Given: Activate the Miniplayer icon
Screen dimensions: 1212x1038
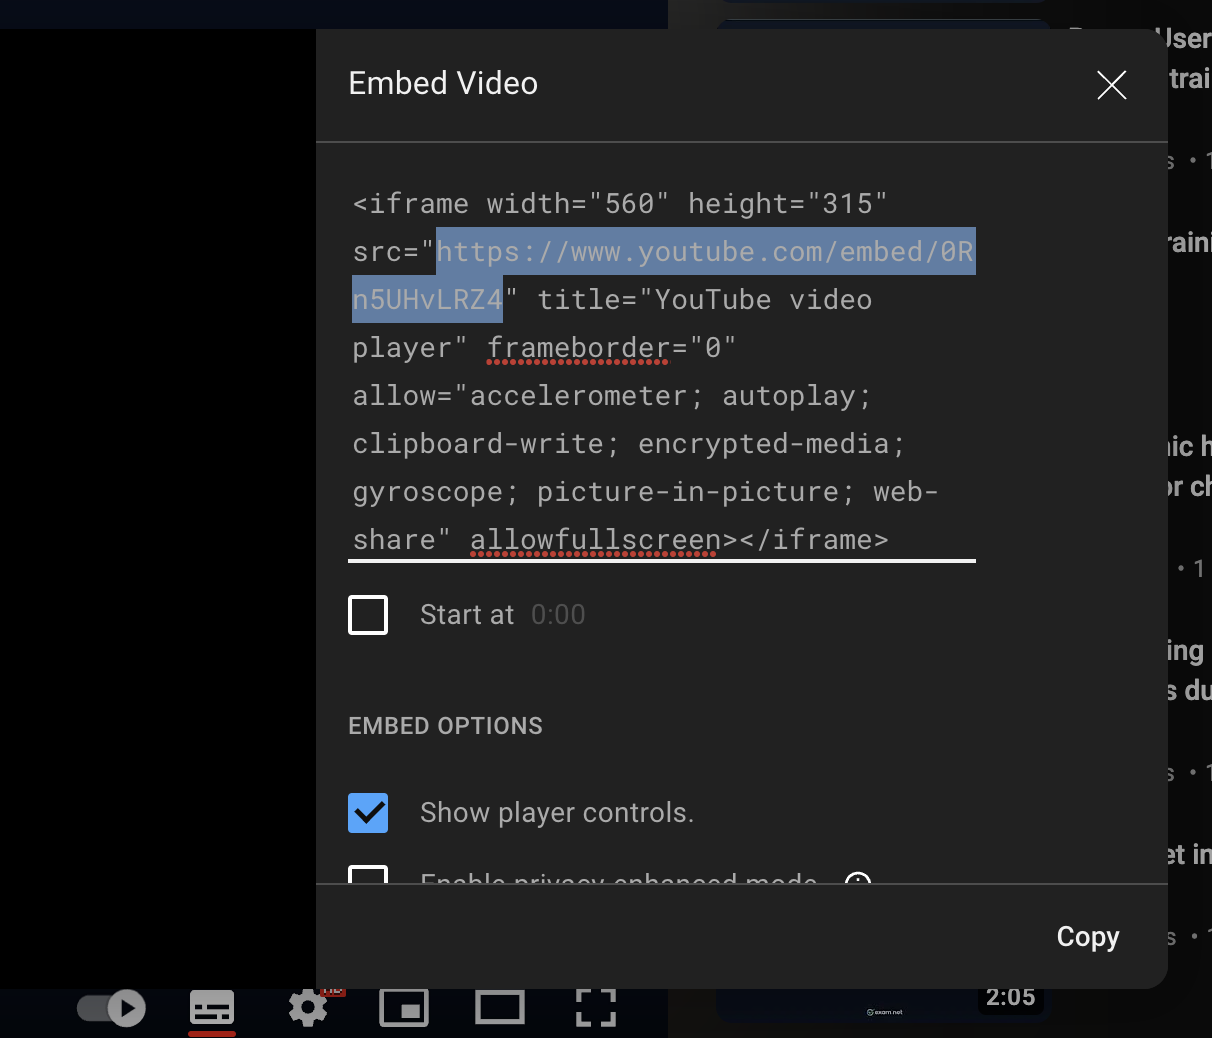Looking at the screenshot, I should coord(404,1008).
